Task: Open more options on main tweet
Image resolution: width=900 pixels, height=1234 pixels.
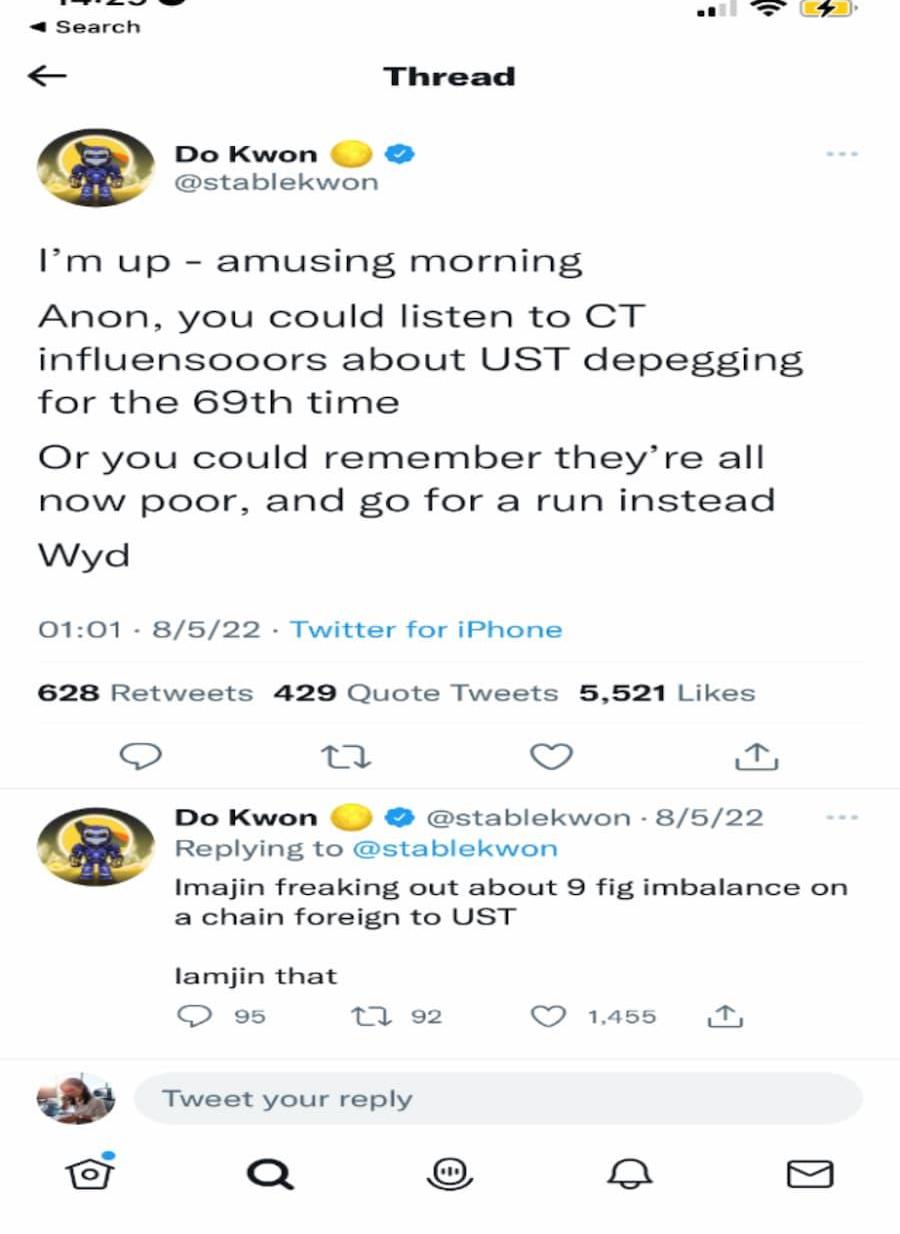Action: (x=842, y=155)
